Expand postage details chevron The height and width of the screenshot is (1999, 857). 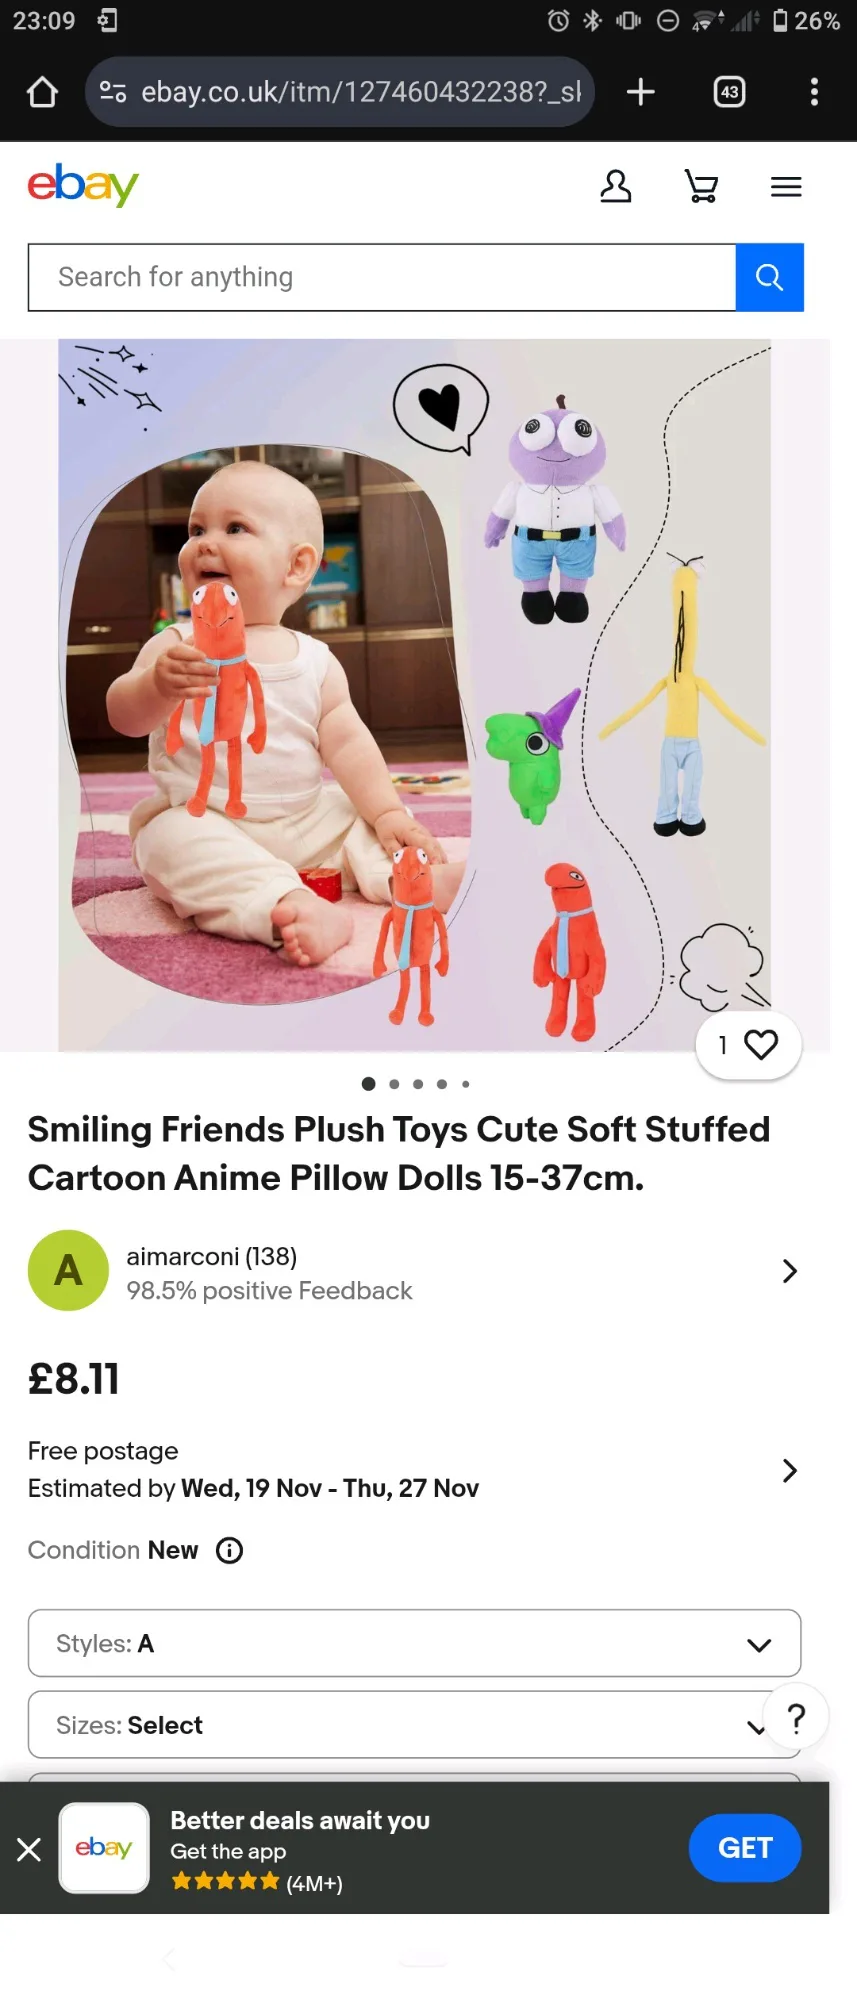click(x=789, y=1470)
